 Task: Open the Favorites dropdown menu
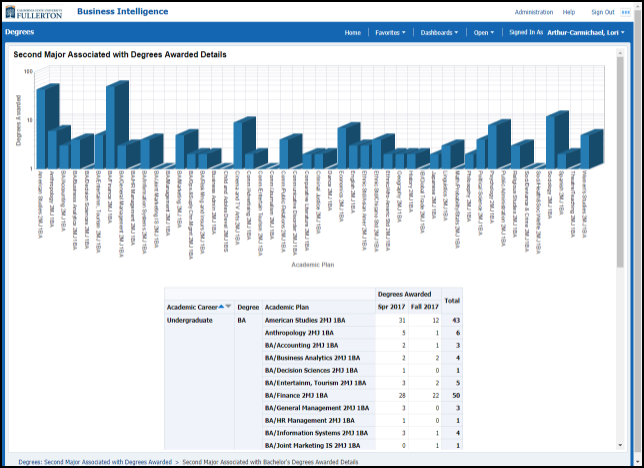tap(390, 32)
